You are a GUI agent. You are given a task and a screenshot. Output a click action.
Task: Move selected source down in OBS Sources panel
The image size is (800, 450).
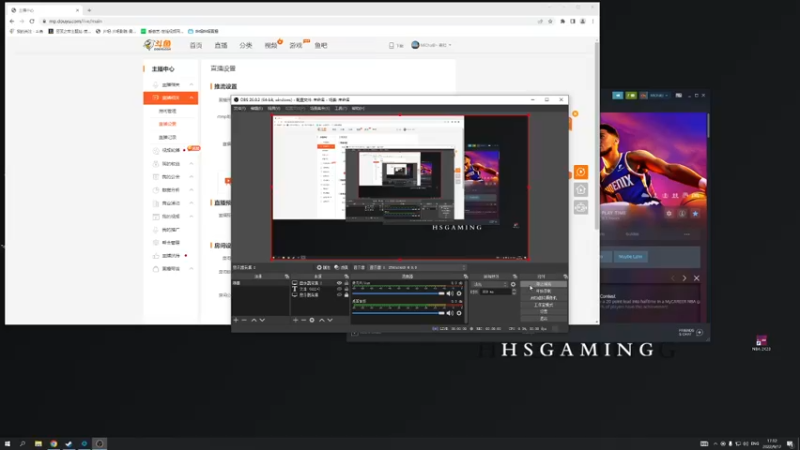(330, 320)
